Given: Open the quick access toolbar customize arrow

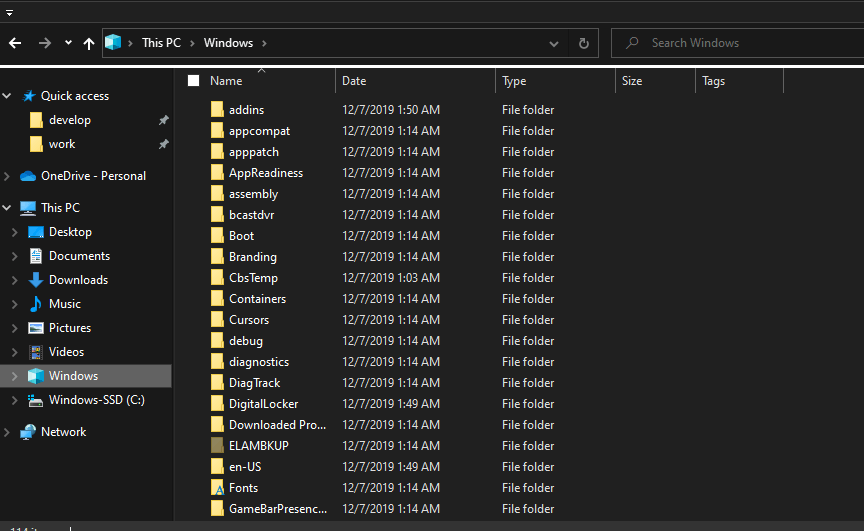Looking at the screenshot, I should [9, 13].
